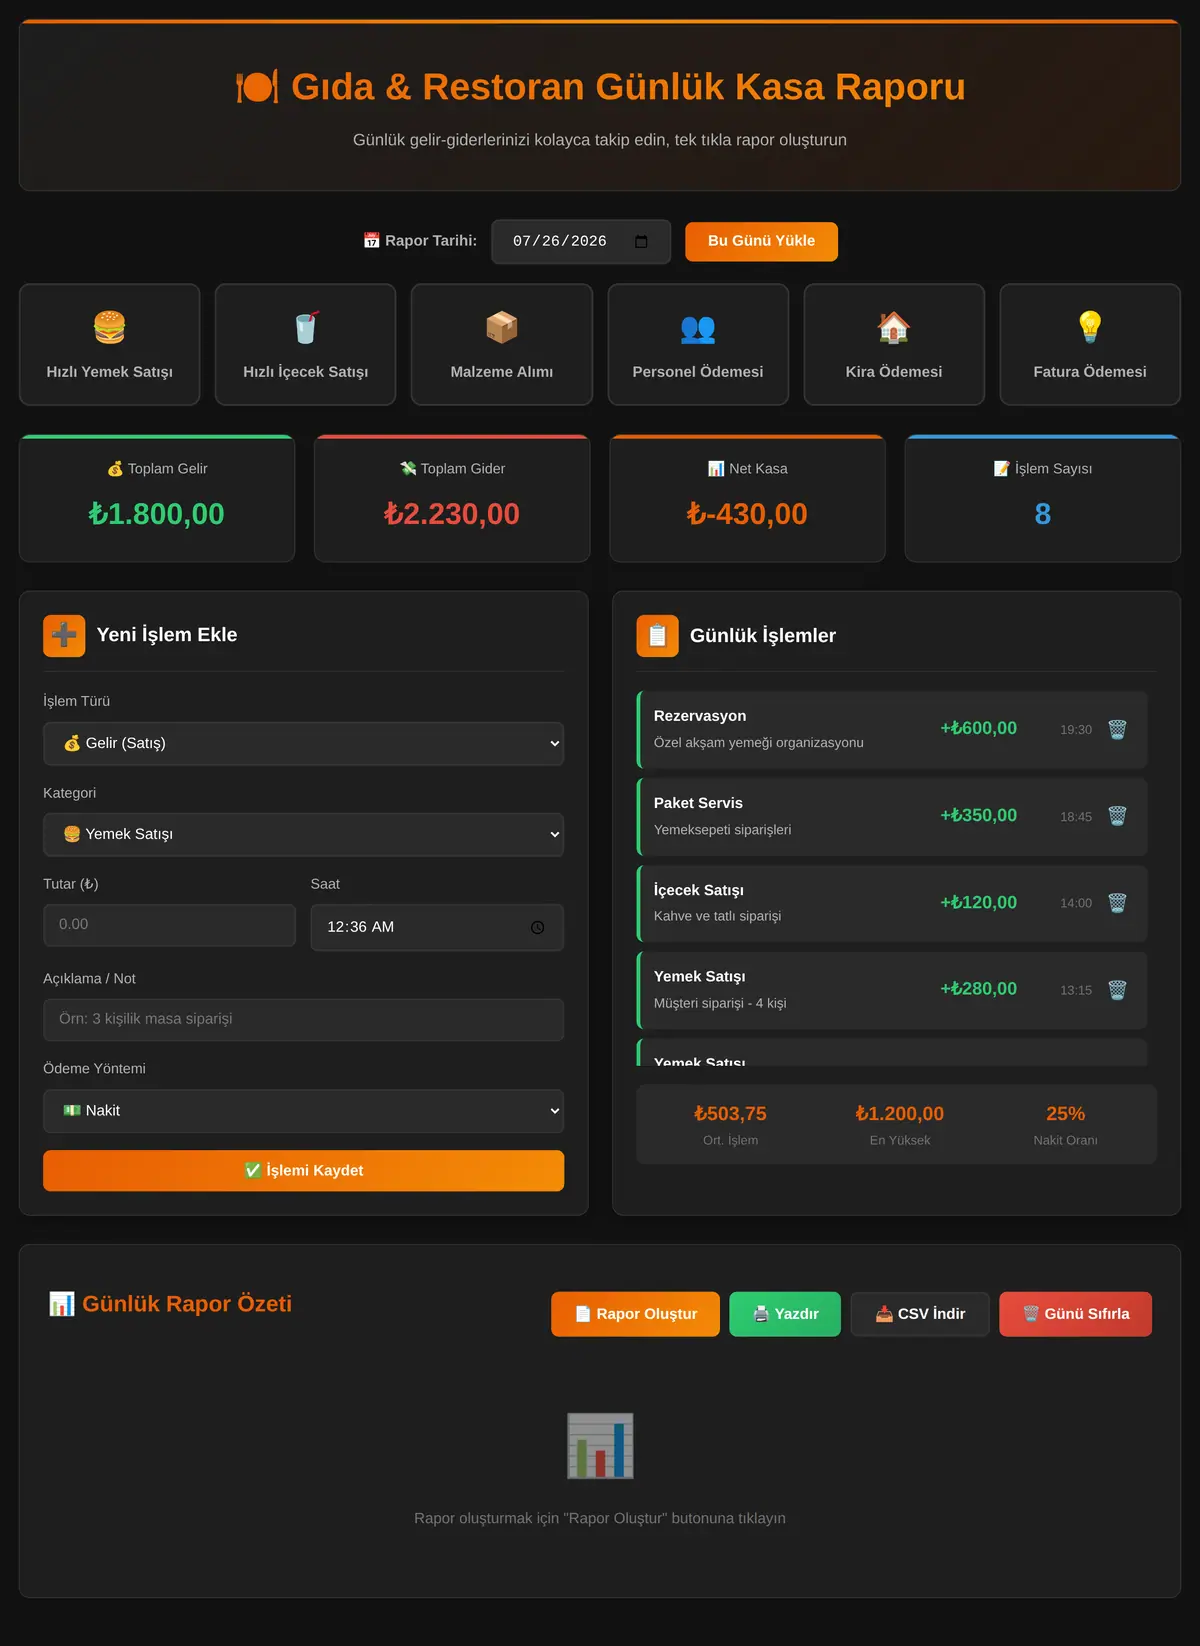Click the house icon for Kira Ödemesi
The image size is (1200, 1646).
894,327
